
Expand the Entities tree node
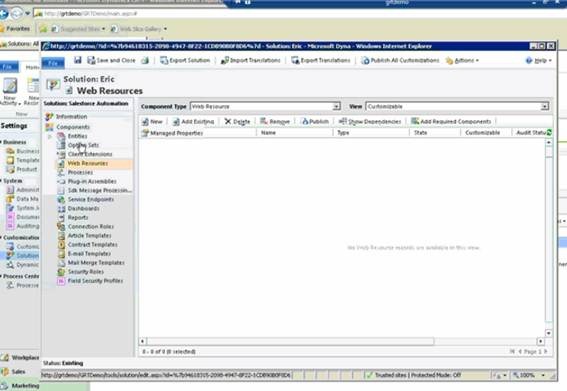[x=50, y=136]
